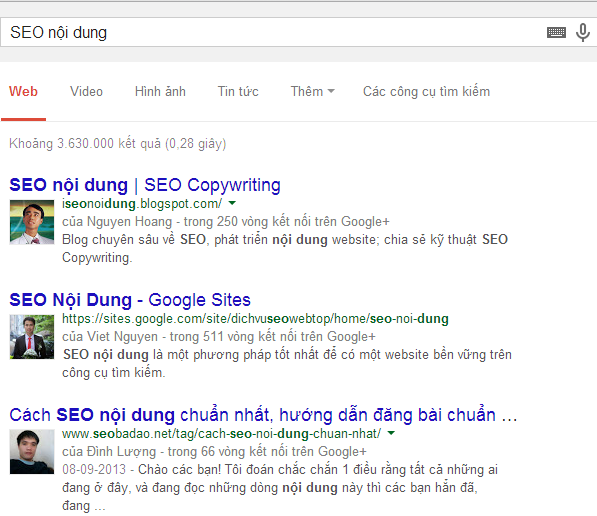Start voice search with microphone icon
The width and height of the screenshot is (597, 516).
[x=583, y=32]
